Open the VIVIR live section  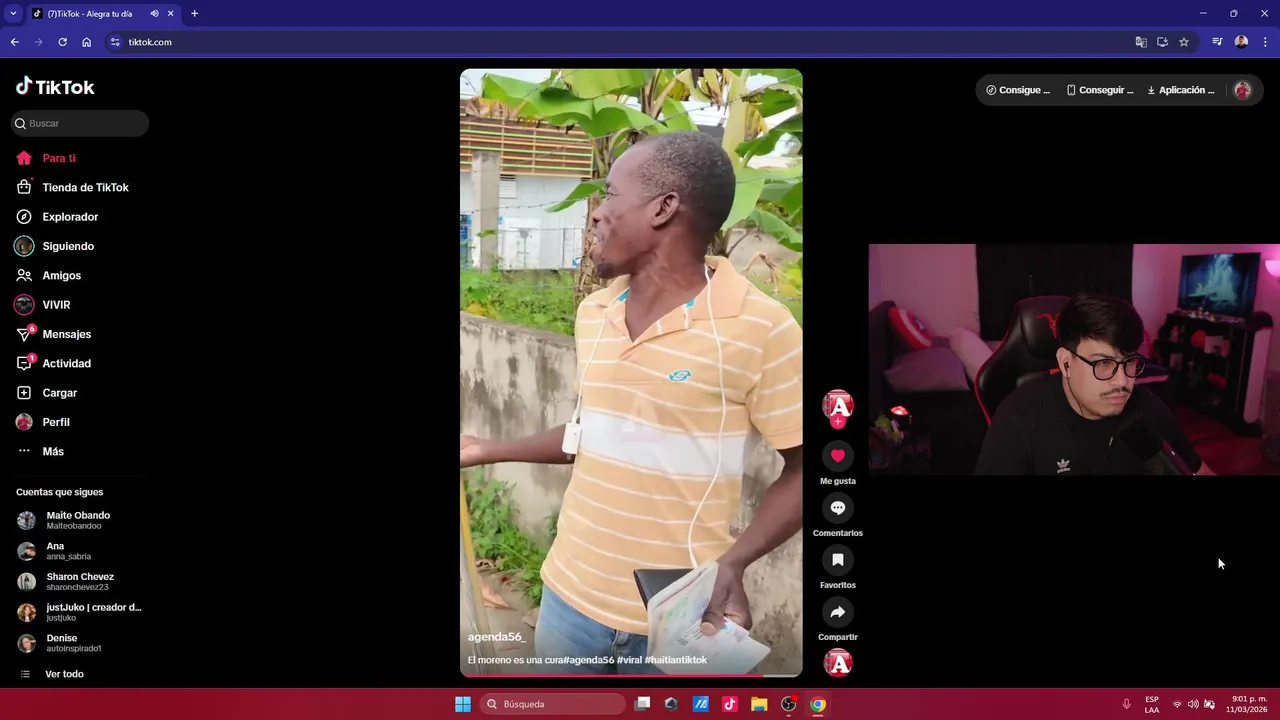tap(43, 305)
